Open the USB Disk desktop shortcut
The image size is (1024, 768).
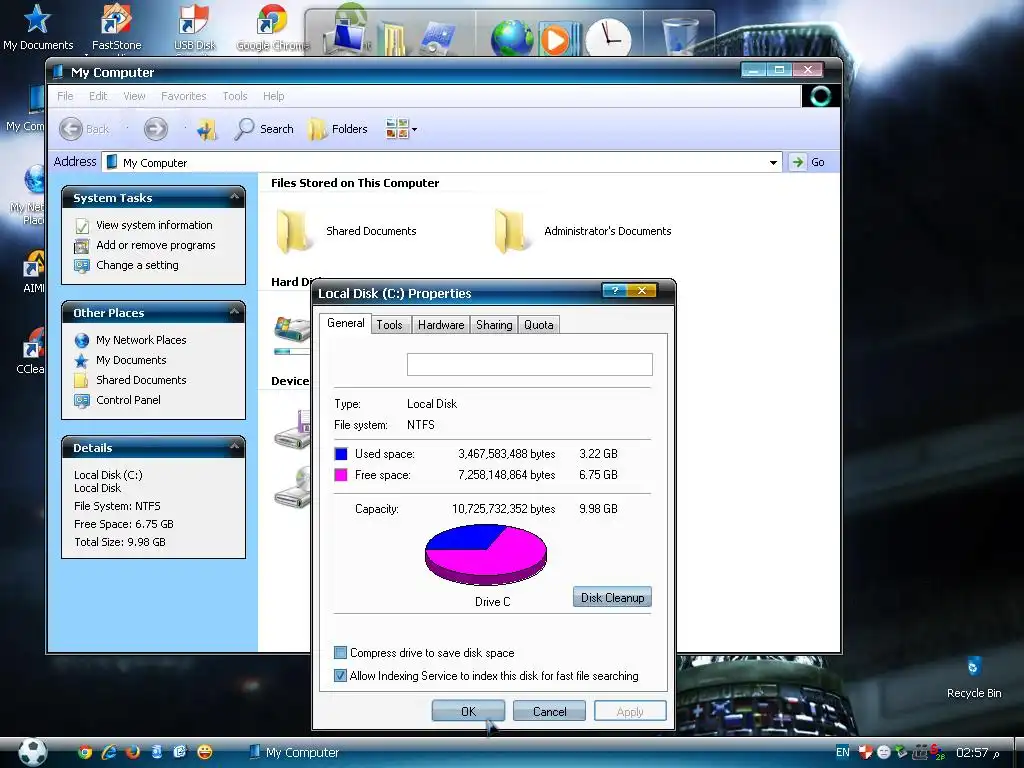click(194, 26)
